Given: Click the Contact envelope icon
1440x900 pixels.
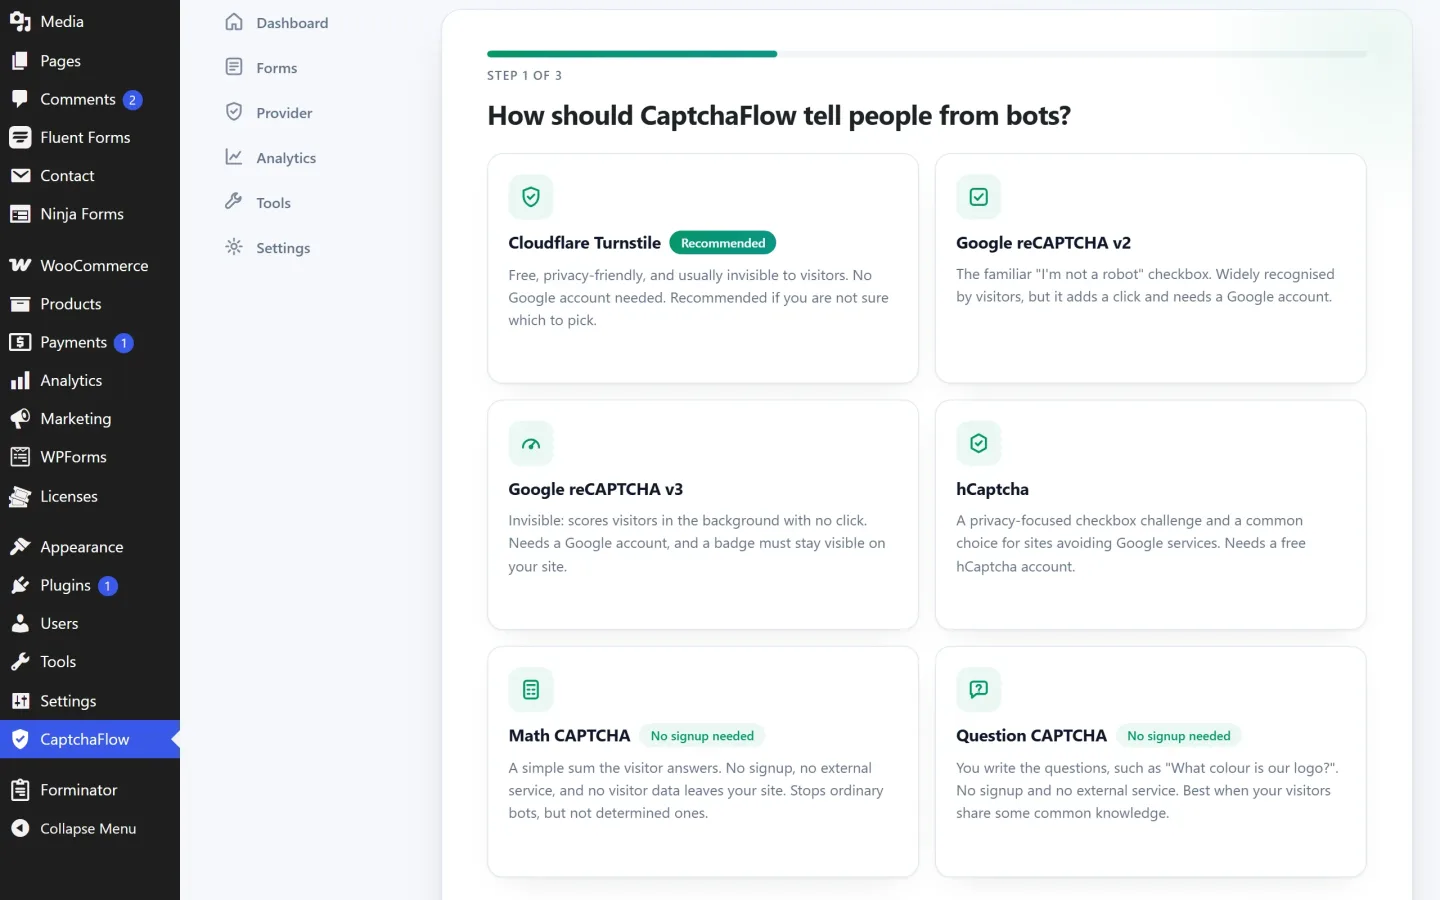Looking at the screenshot, I should pyautogui.click(x=20, y=175).
